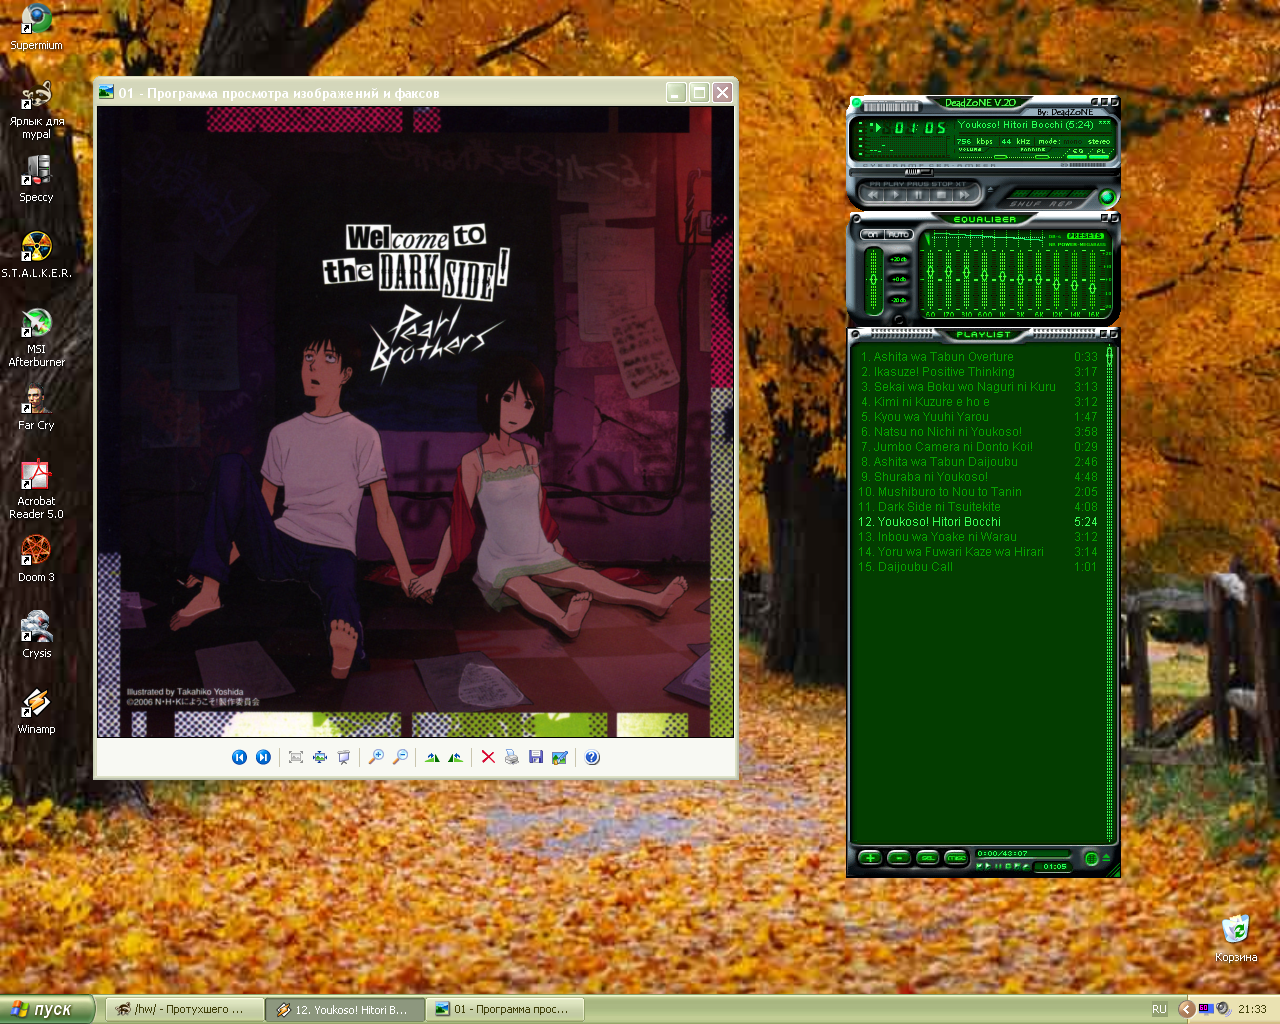The image size is (1280, 1024).
Task: Click the Winamp previous track button
Action: pyautogui.click(x=874, y=195)
